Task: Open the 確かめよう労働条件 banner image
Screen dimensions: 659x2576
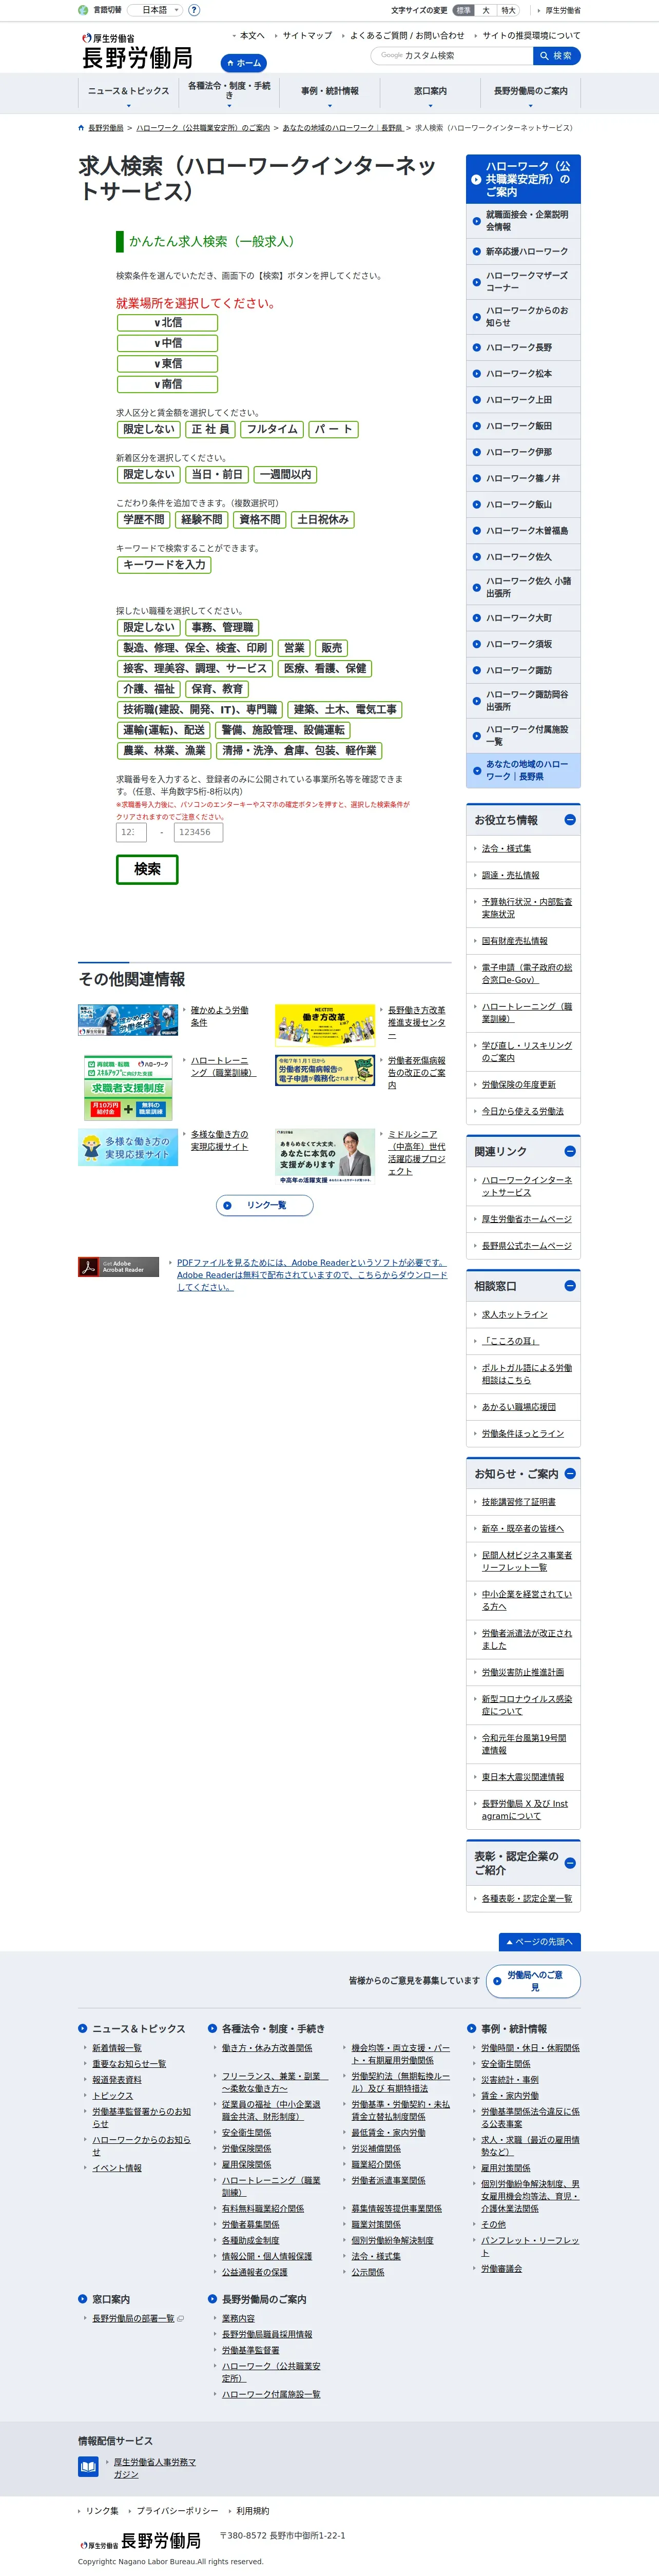Action: tap(128, 1020)
